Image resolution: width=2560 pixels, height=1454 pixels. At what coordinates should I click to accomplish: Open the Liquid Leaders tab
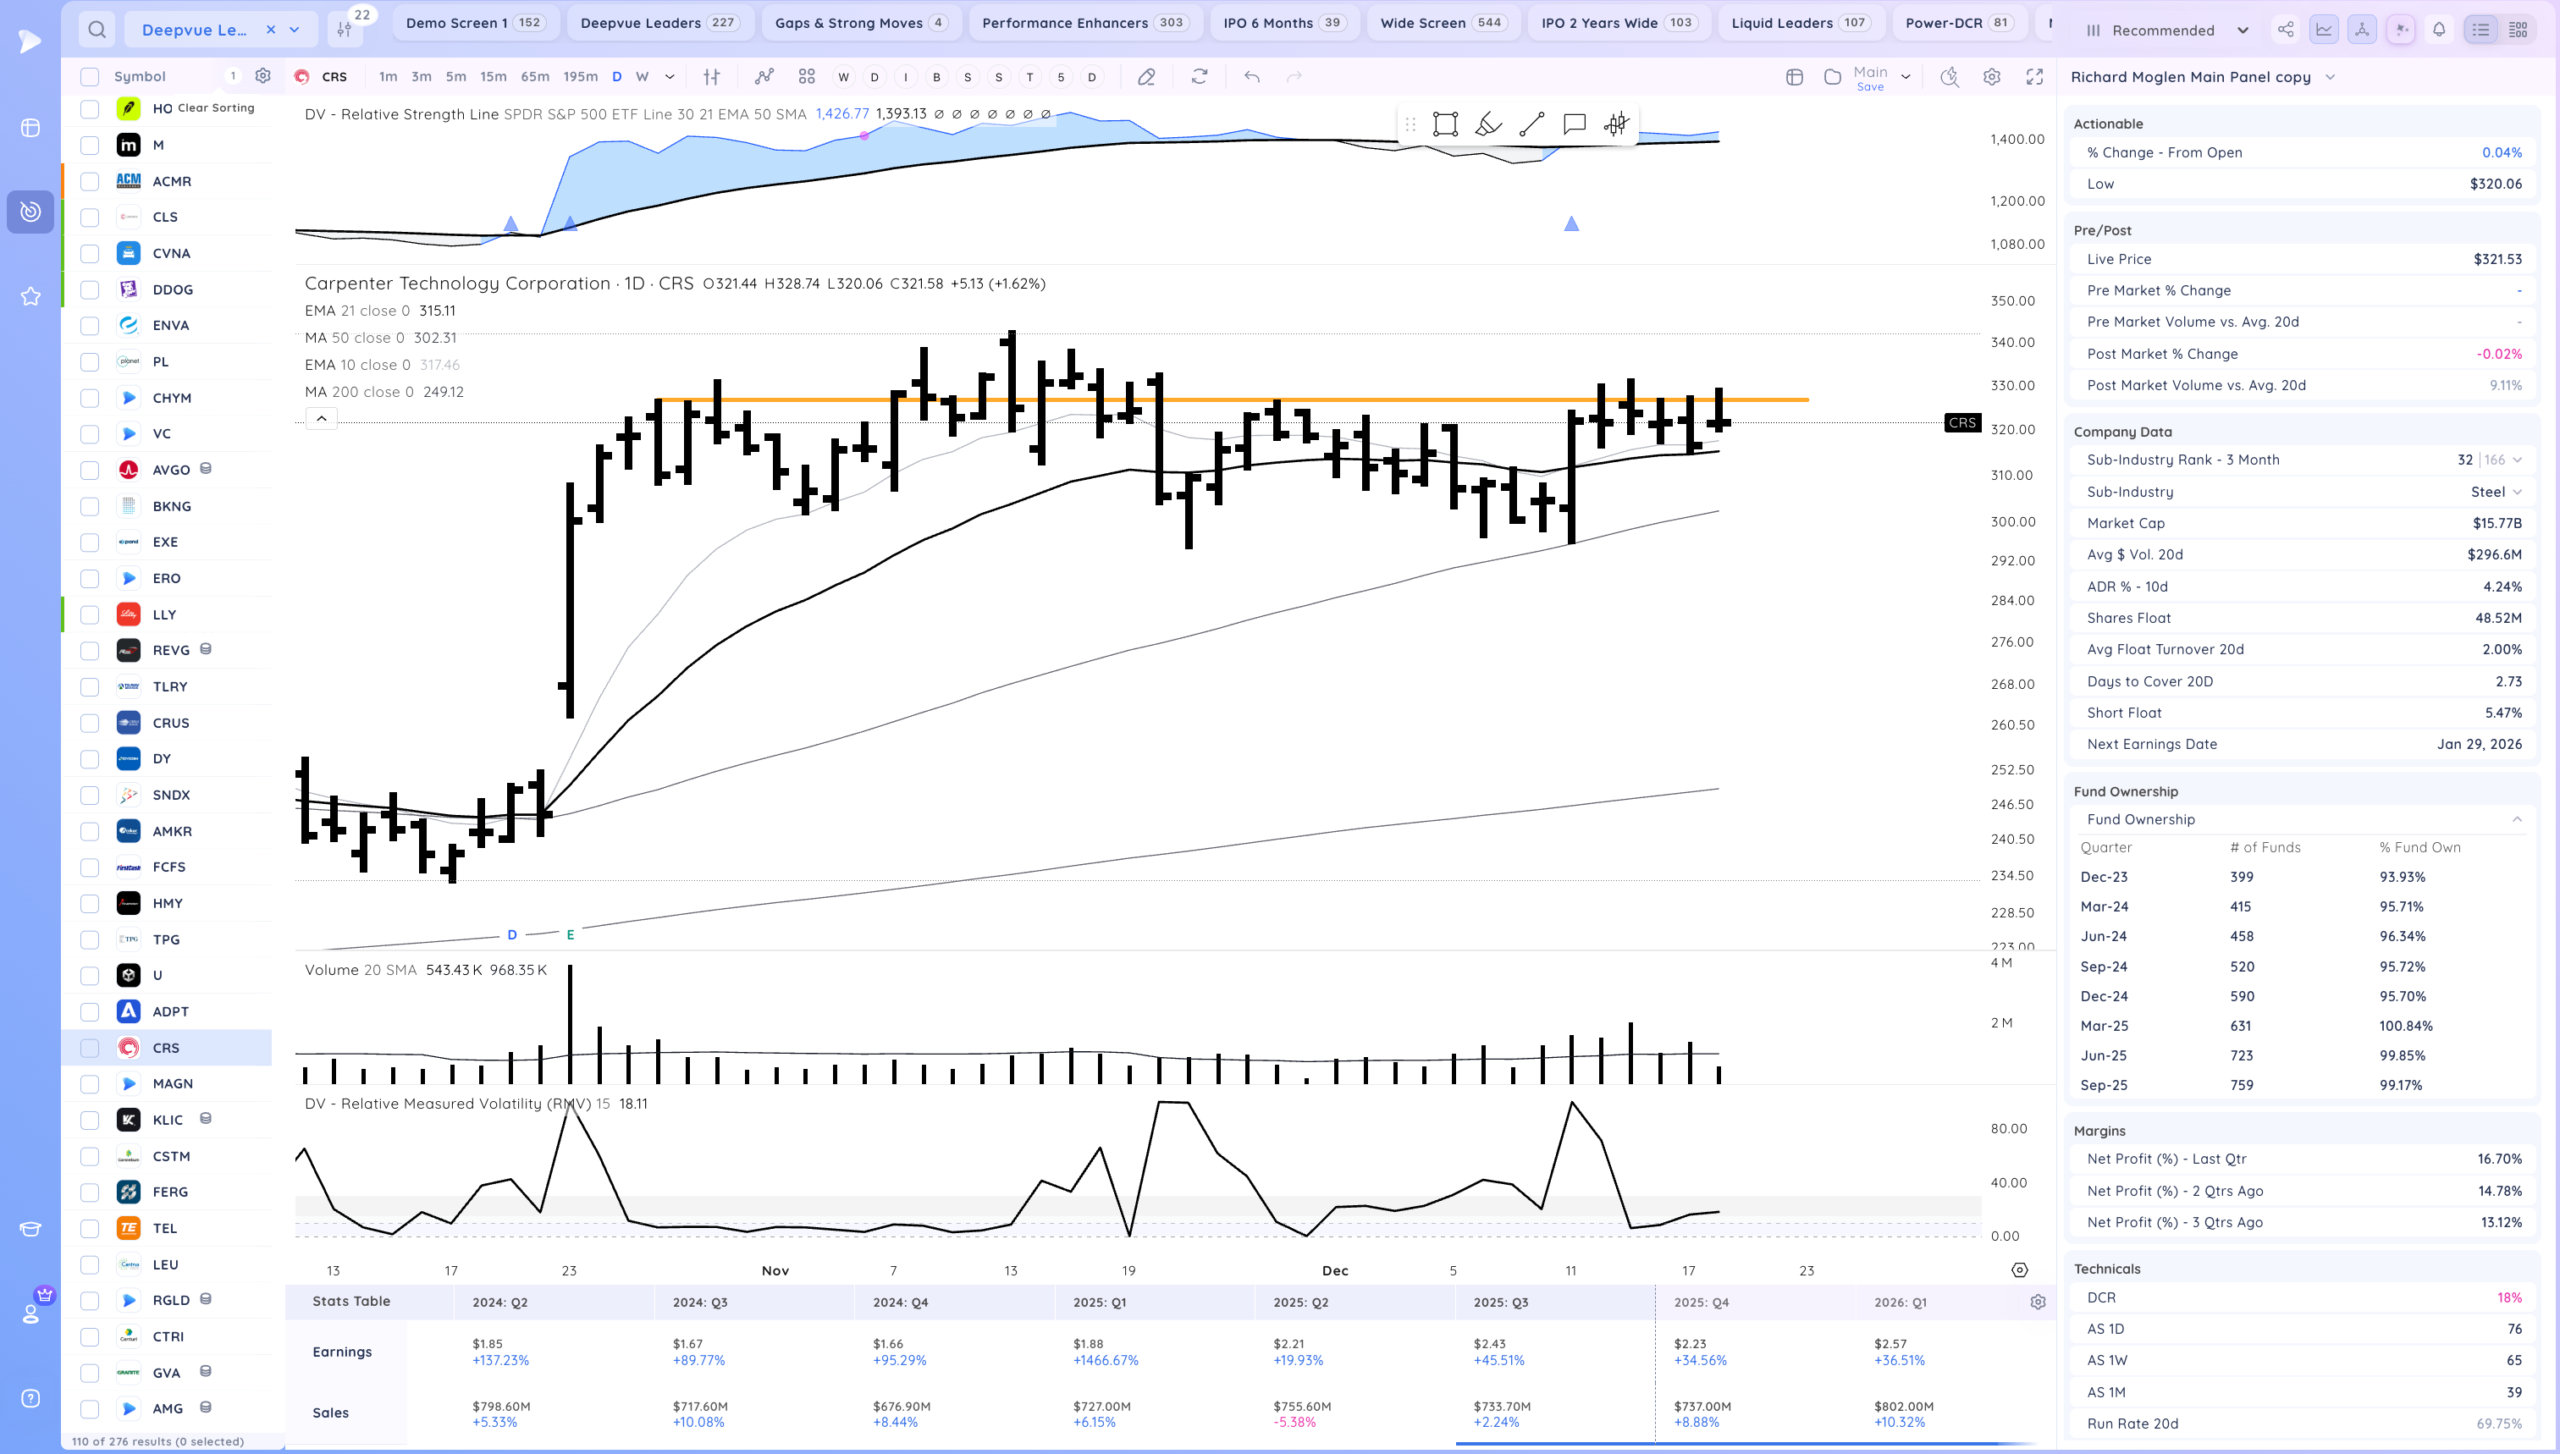pyautogui.click(x=1798, y=23)
